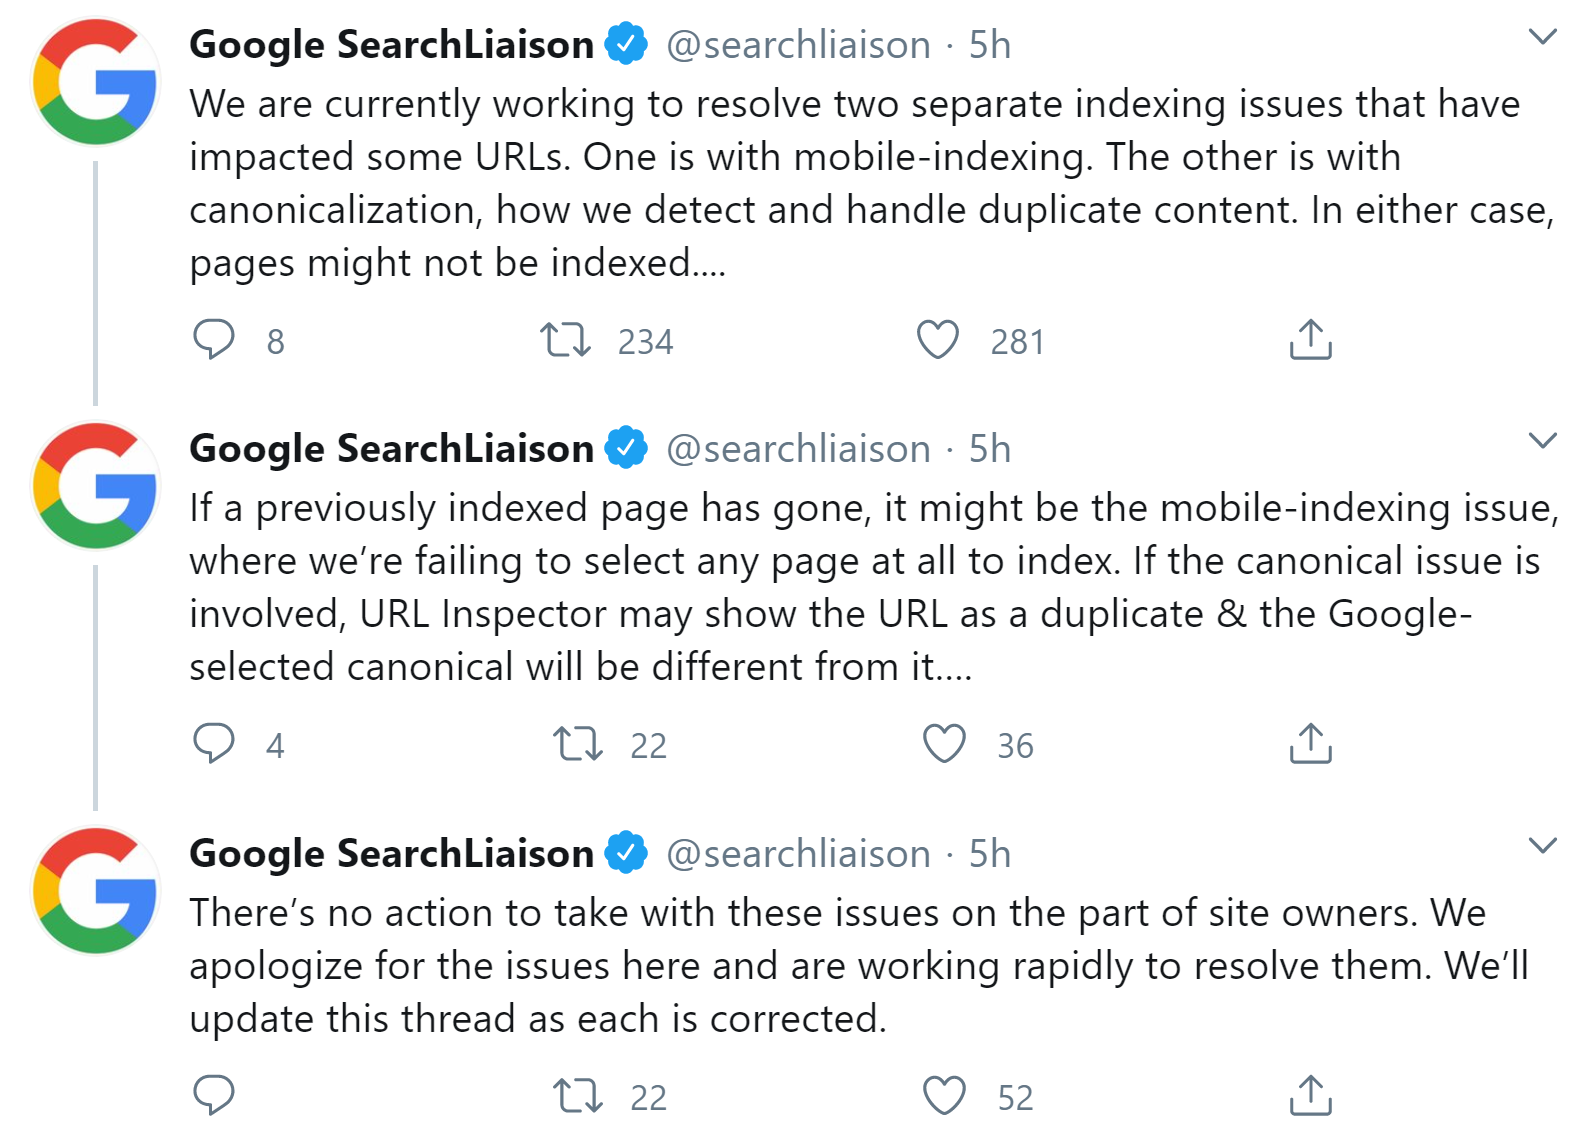This screenshot has width=1586, height=1141.
Task: Open the 5h timestamp of the last tweet
Action: pos(988,854)
